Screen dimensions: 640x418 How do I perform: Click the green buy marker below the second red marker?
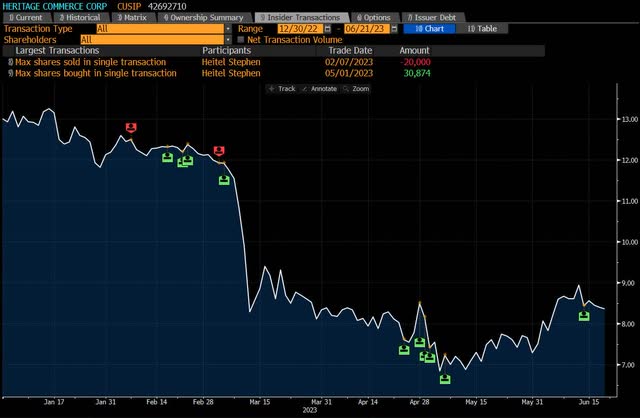(224, 180)
